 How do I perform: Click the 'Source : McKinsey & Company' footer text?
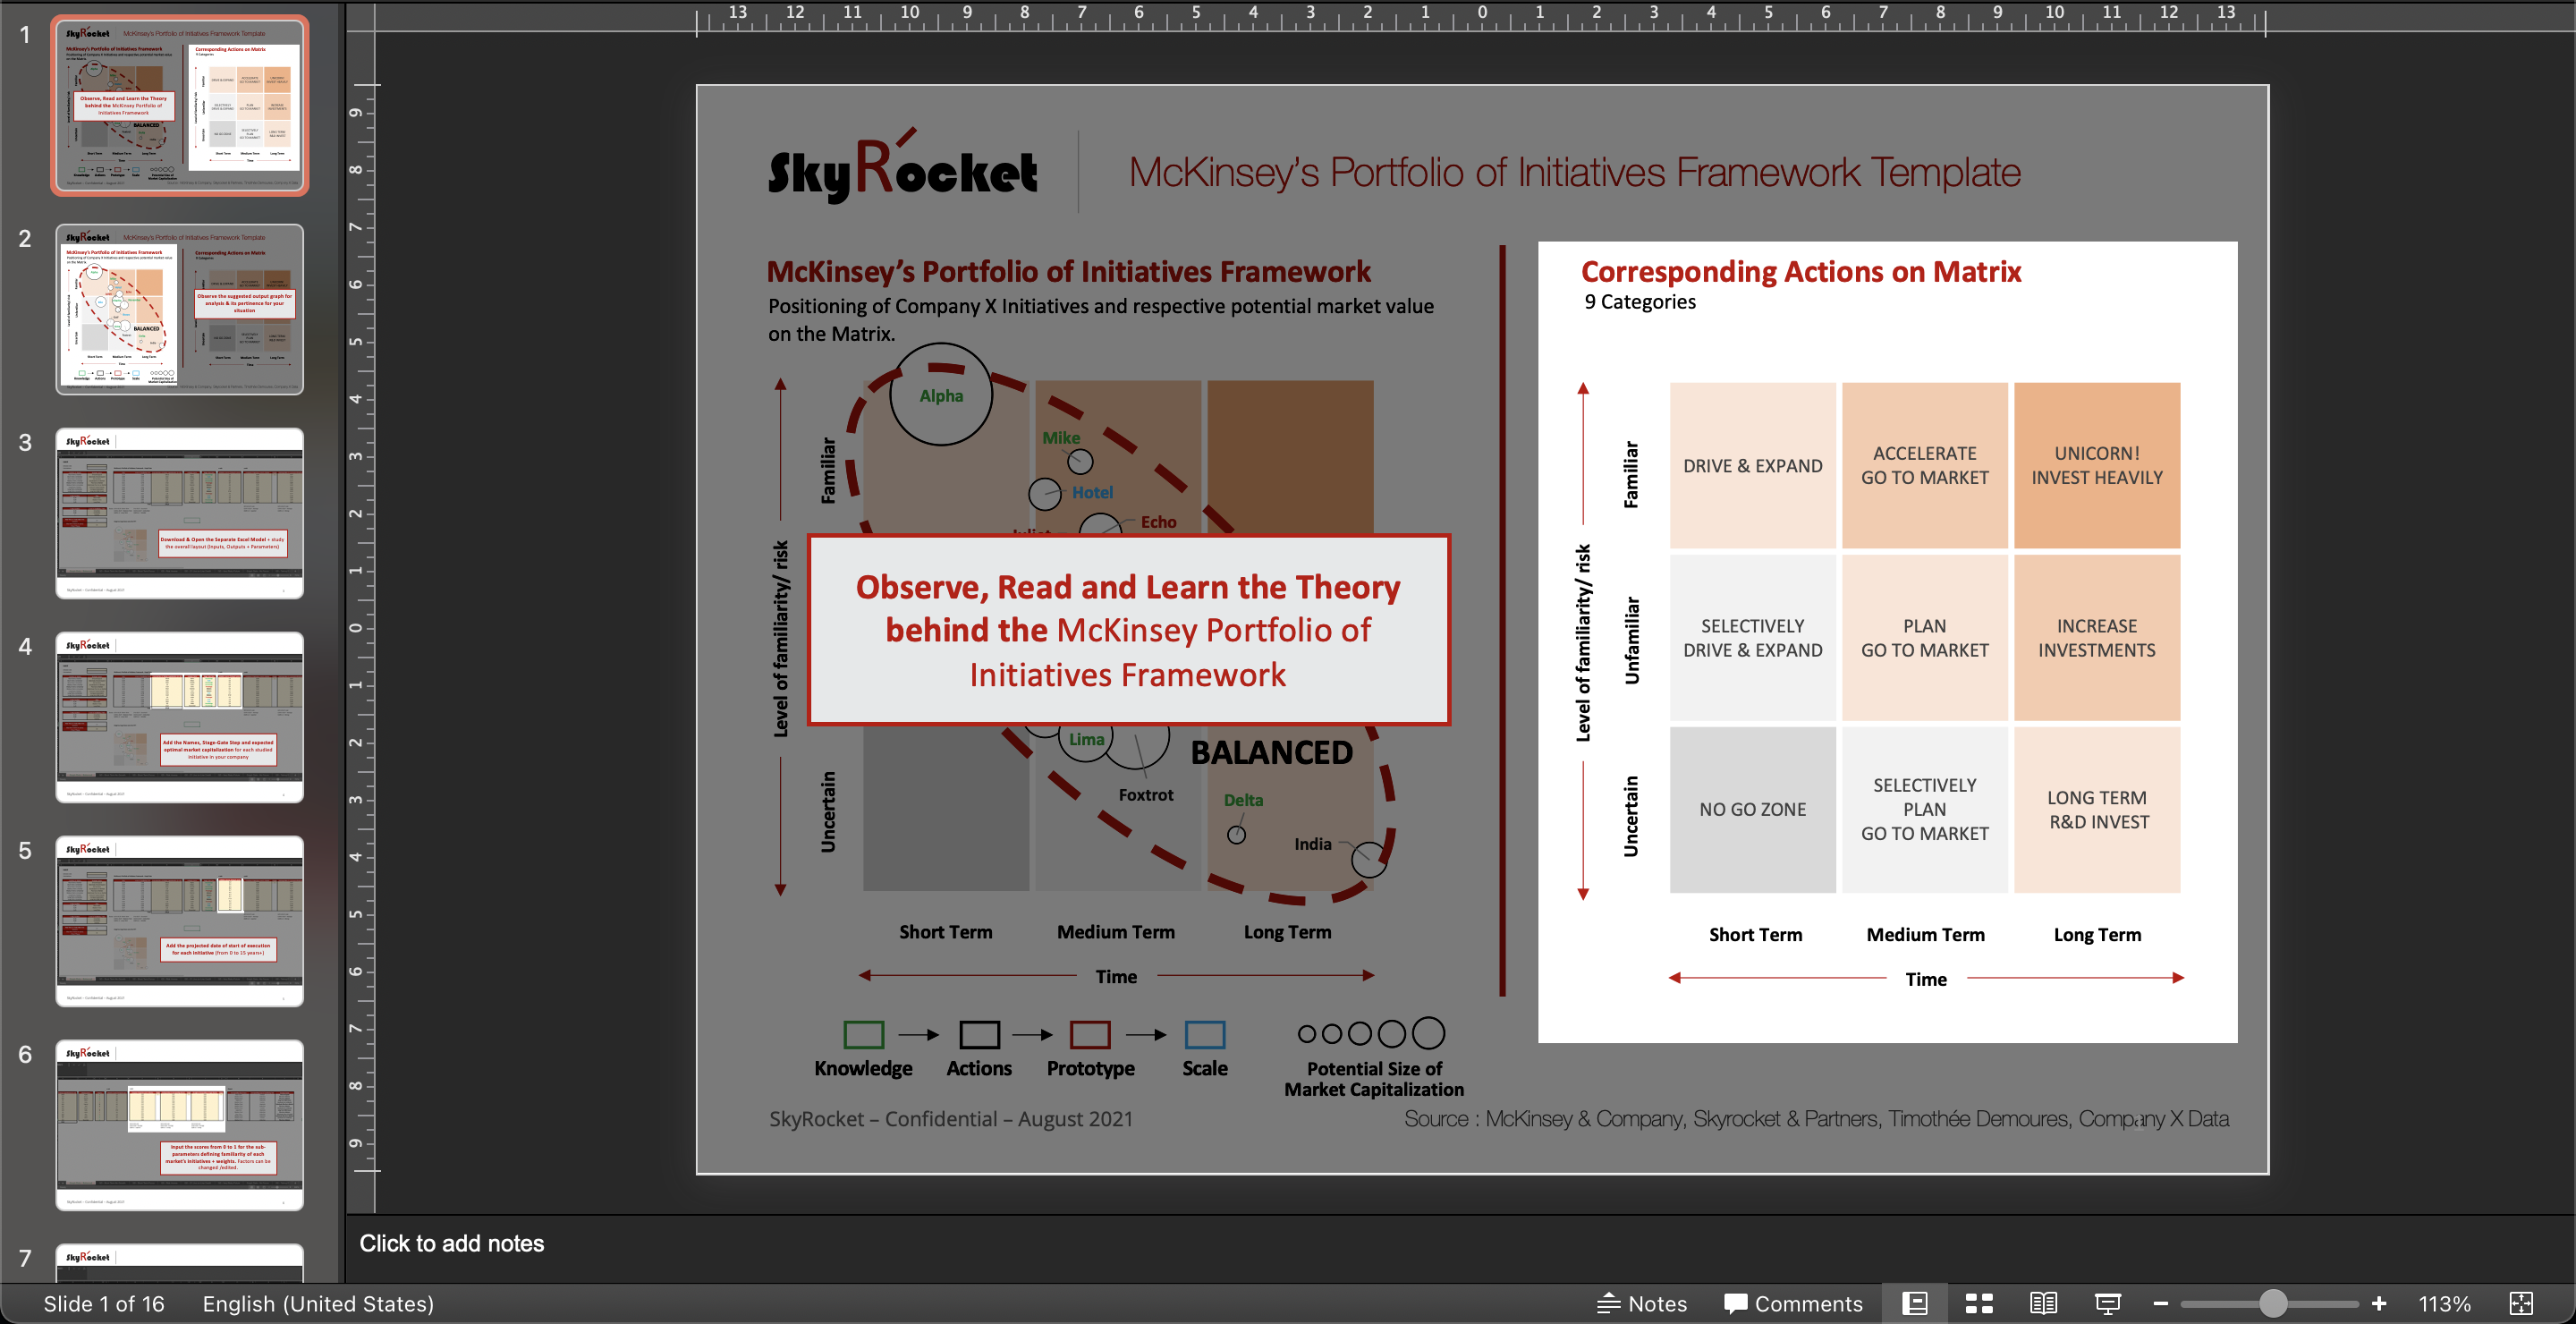pyautogui.click(x=1816, y=1119)
